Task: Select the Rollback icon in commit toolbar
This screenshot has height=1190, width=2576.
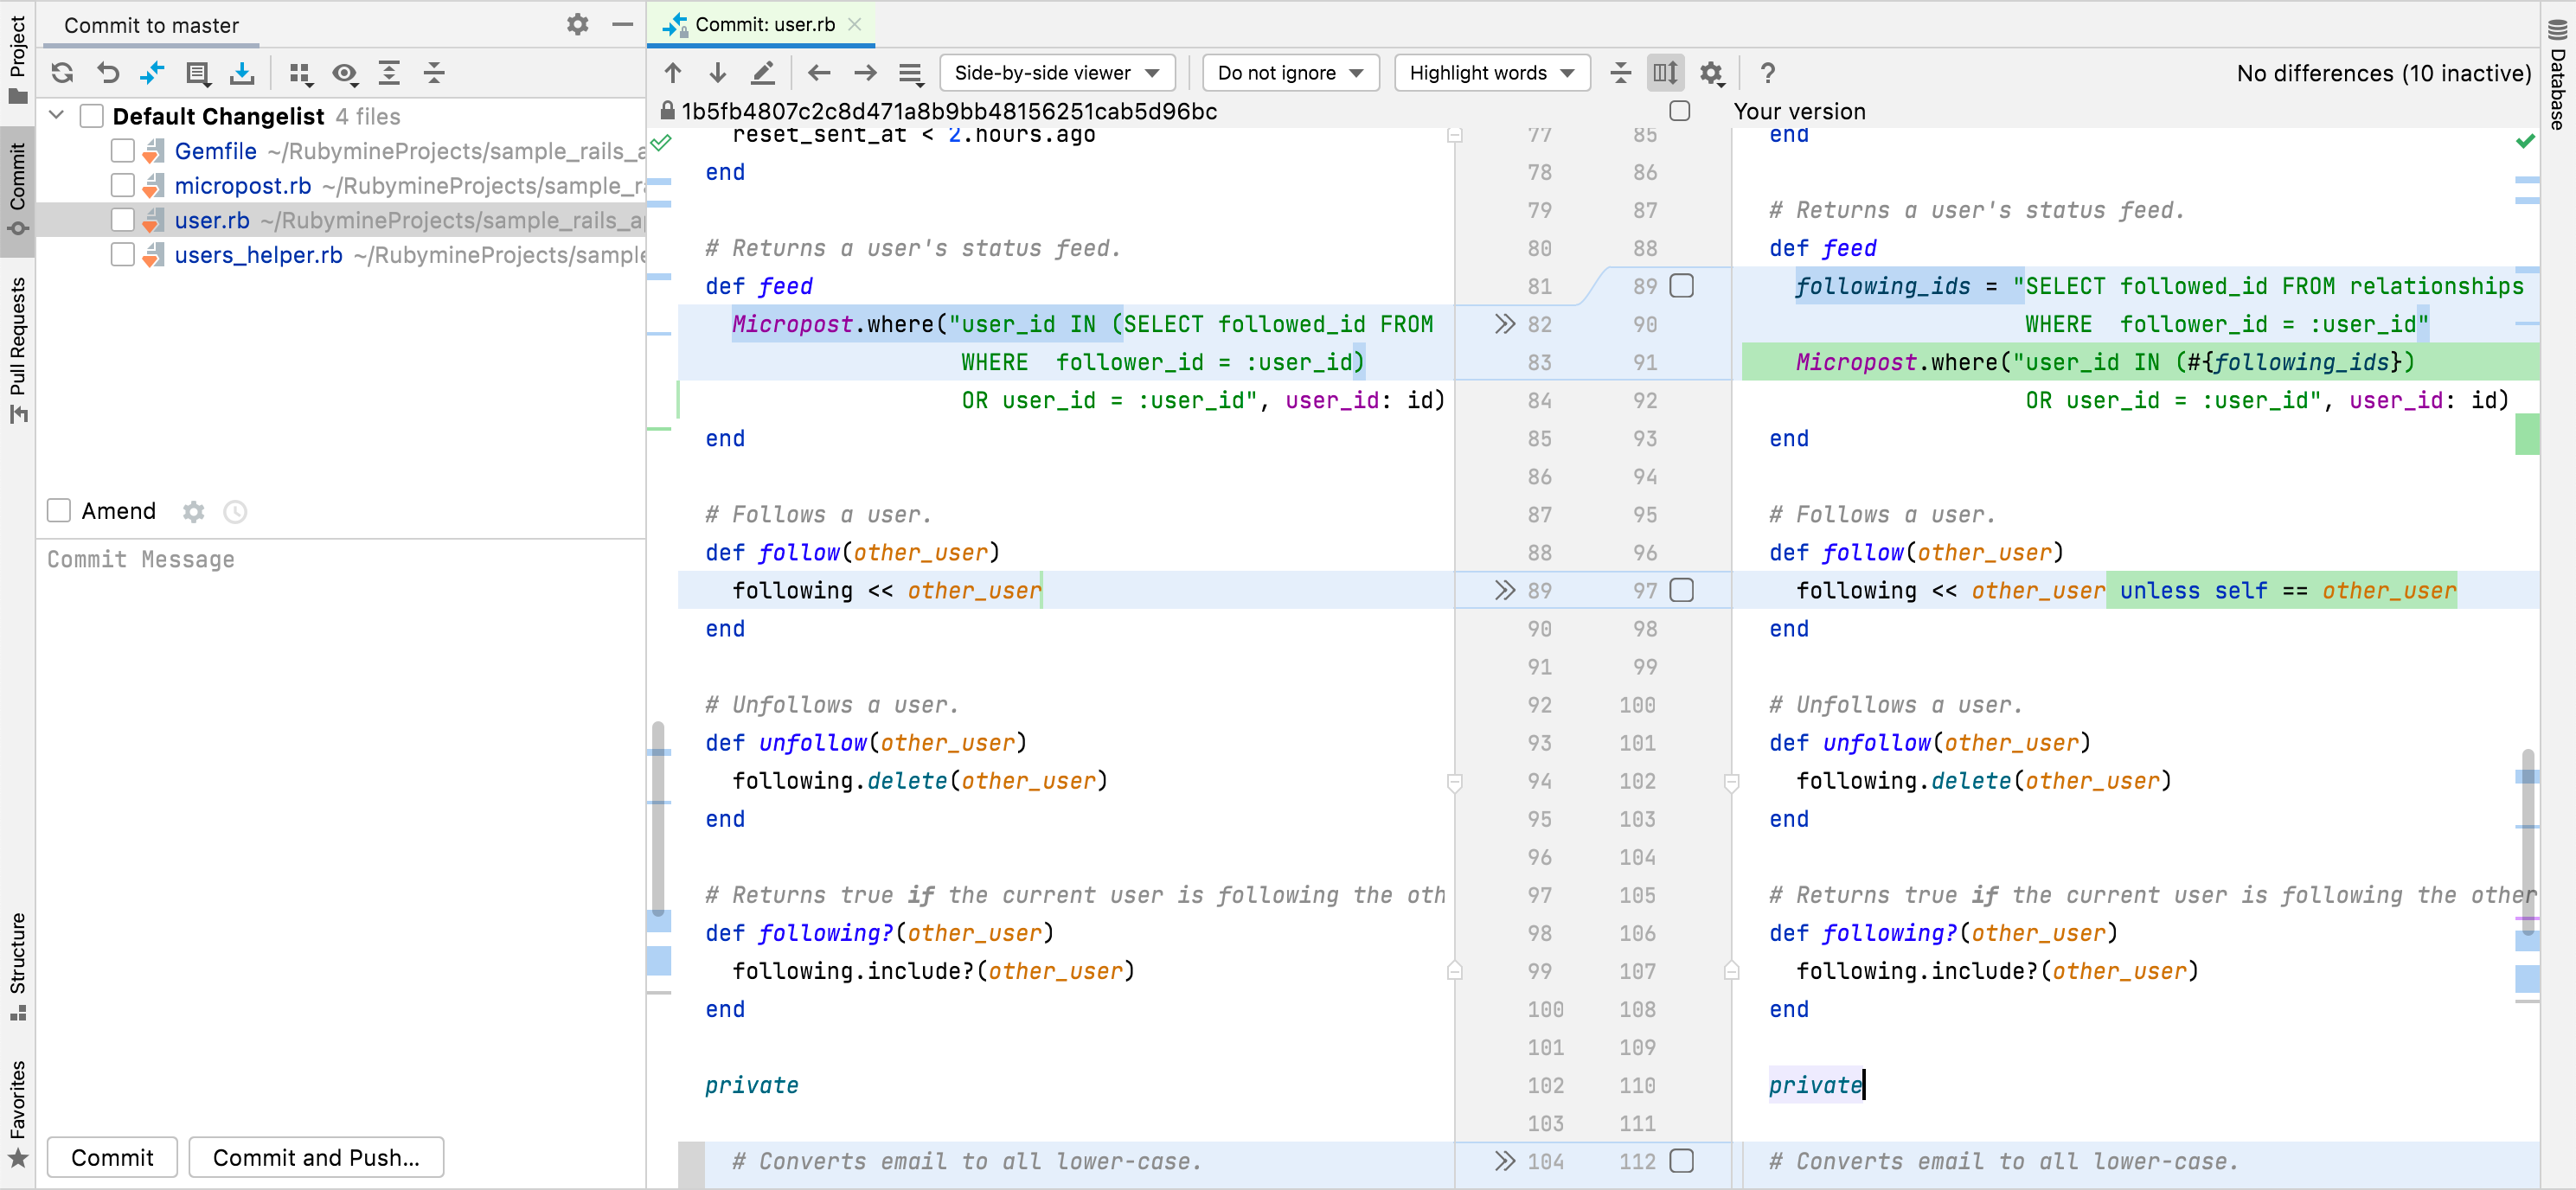Action: point(107,73)
